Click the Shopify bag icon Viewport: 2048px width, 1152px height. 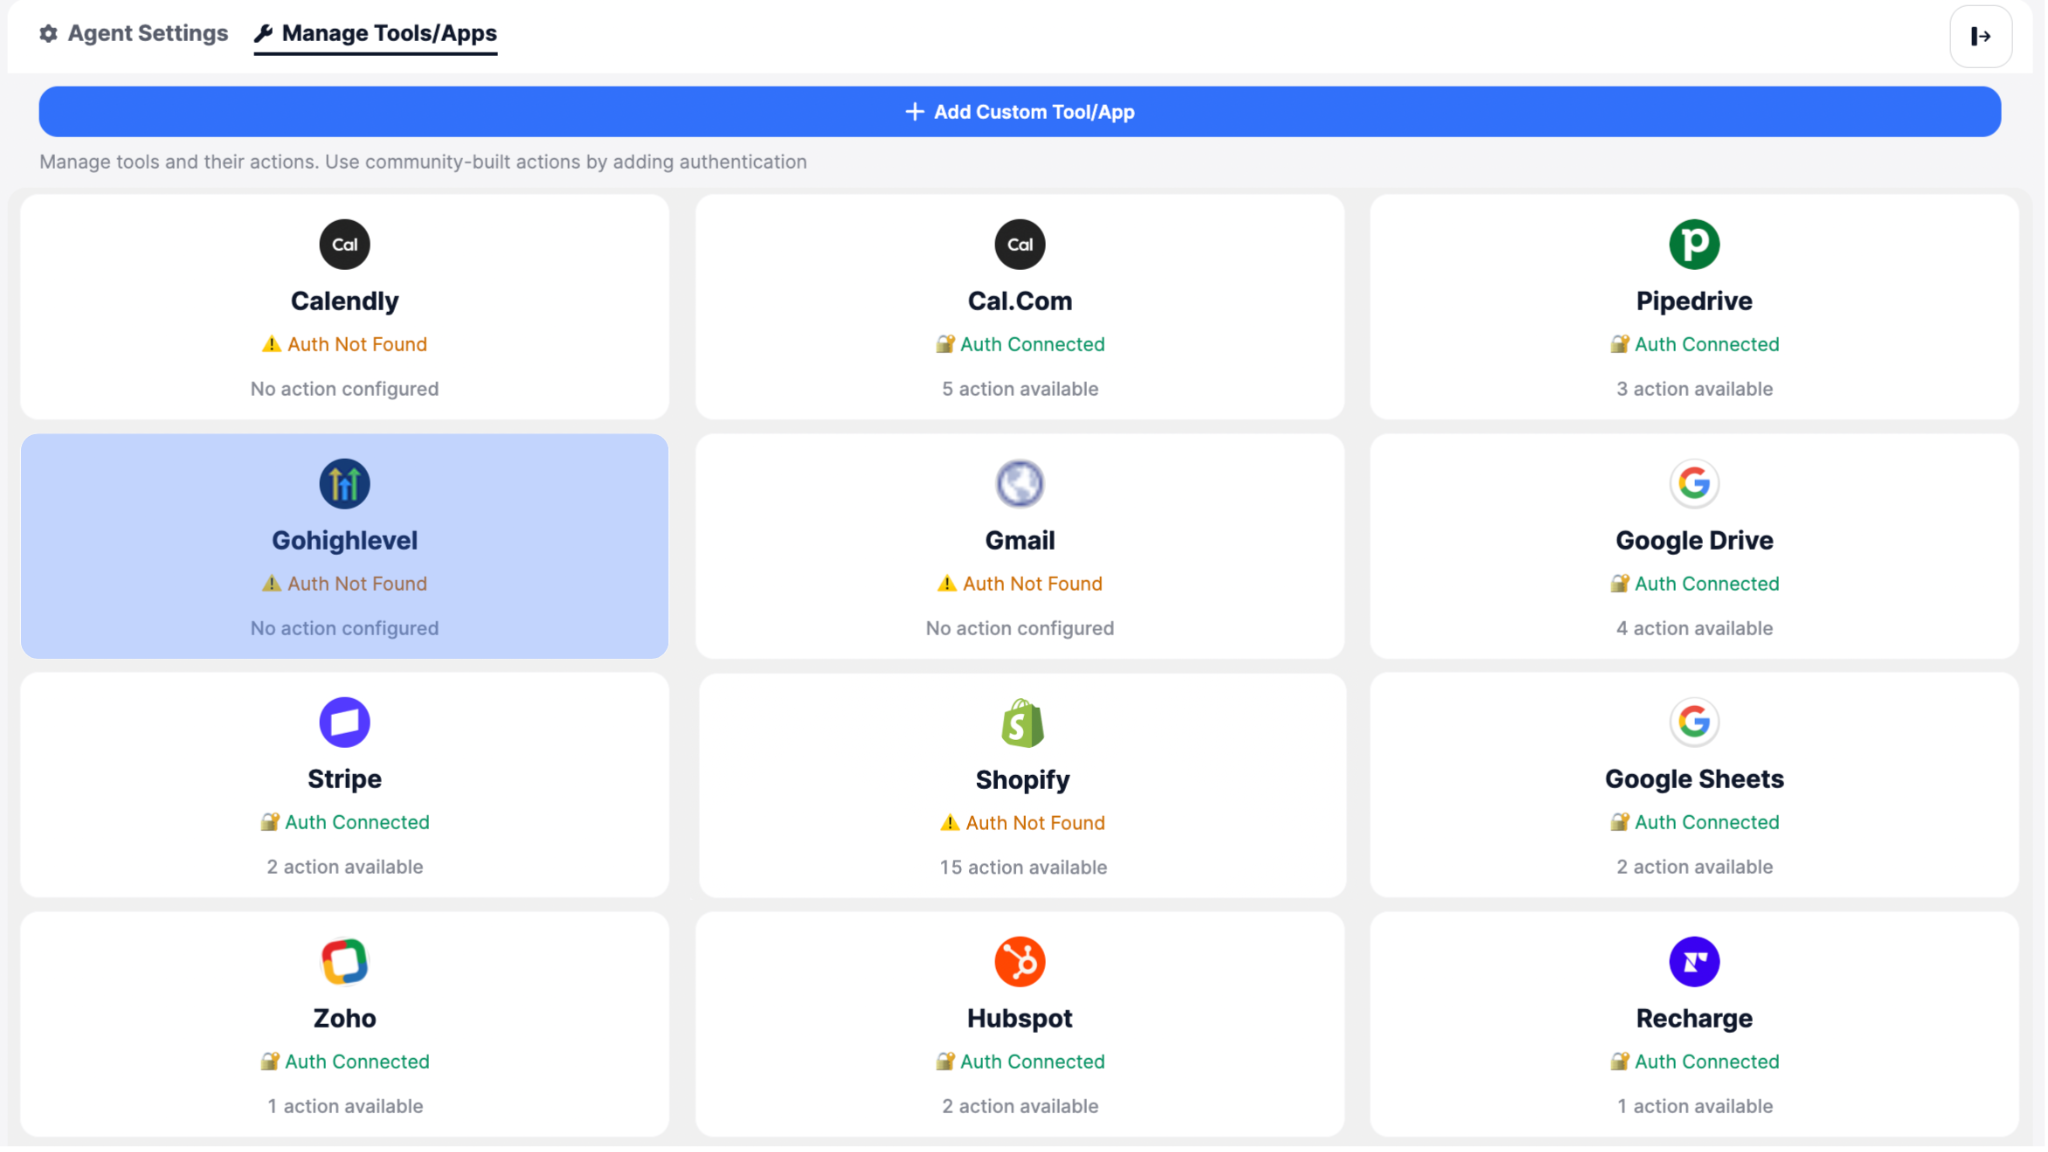pos(1021,723)
